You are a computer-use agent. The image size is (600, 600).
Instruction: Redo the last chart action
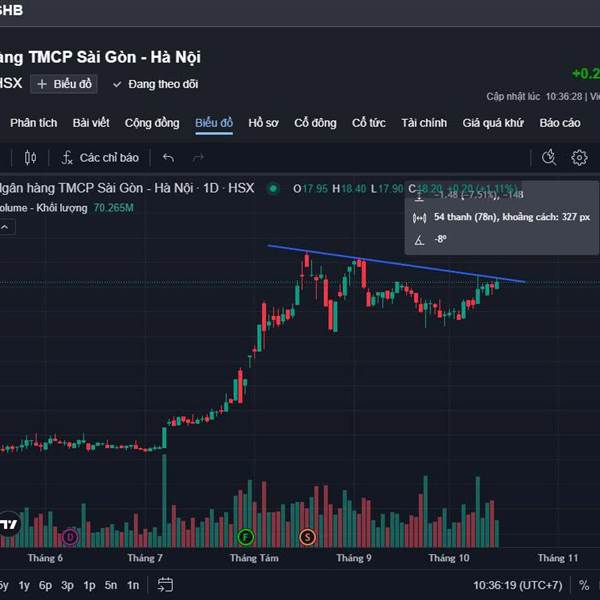click(x=198, y=158)
